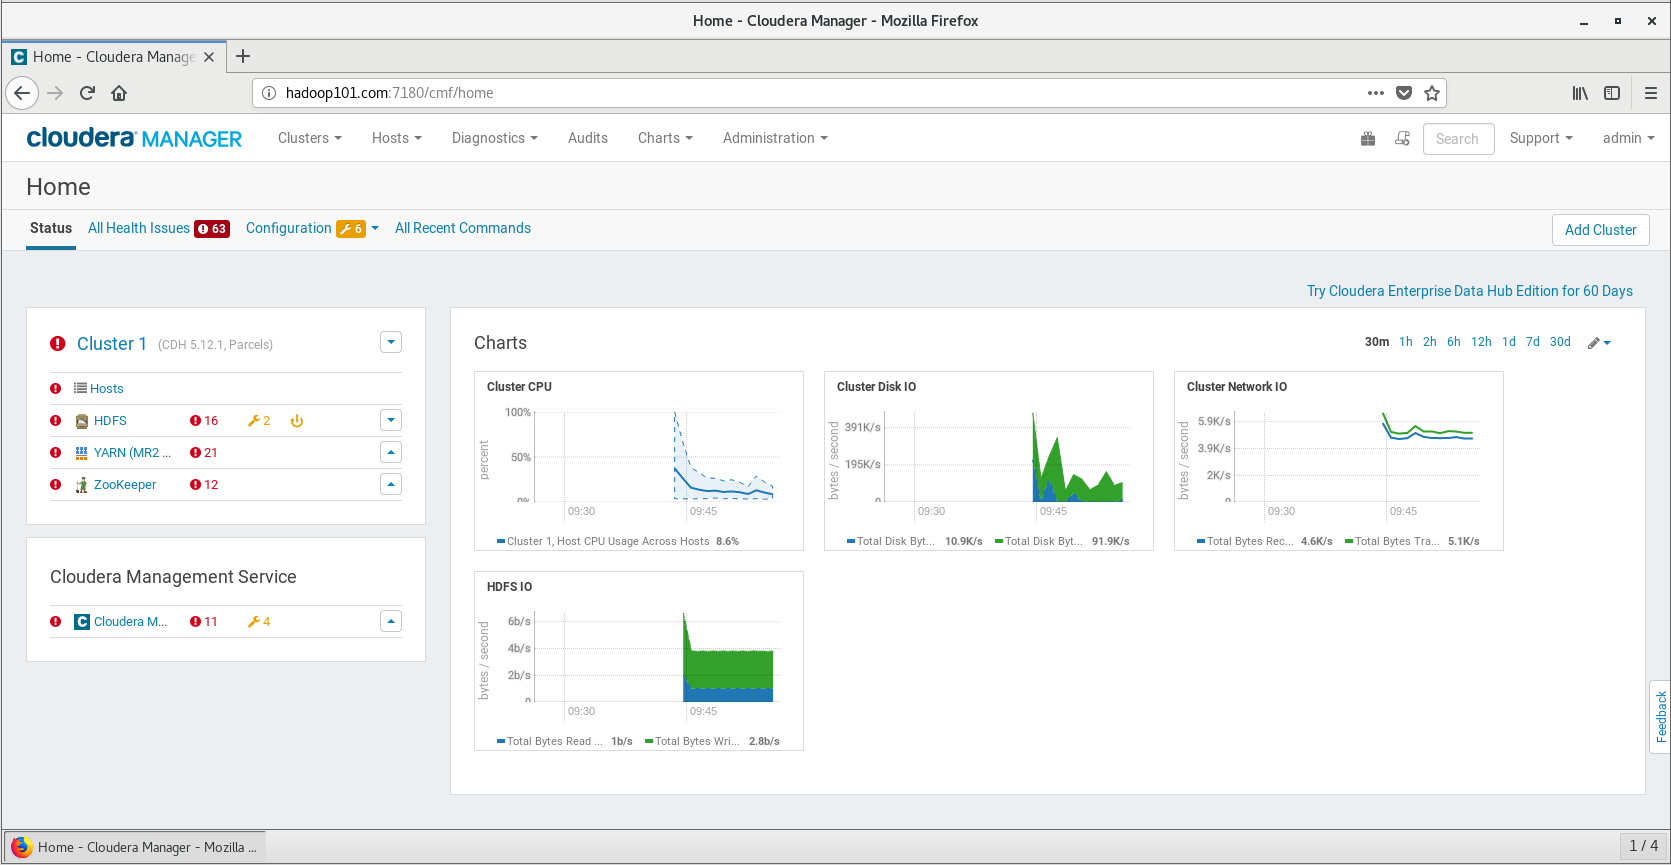Image resolution: width=1671 pixels, height=865 pixels.
Task: Click HDFS red health status icon
Action: (x=55, y=421)
